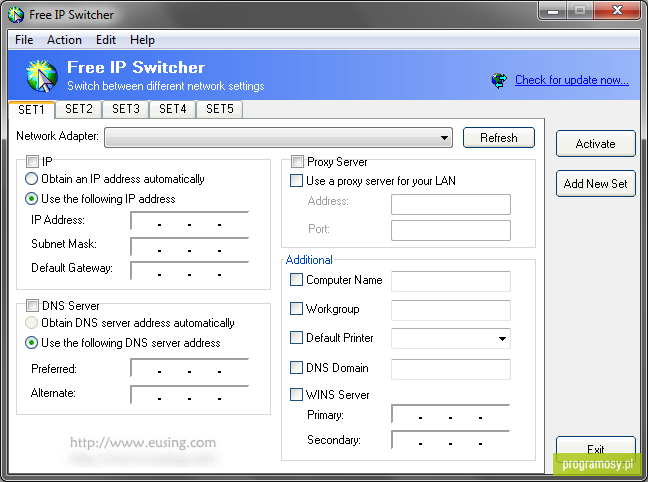The width and height of the screenshot is (648, 482).
Task: Click the Computer Name text field
Action: (x=451, y=282)
